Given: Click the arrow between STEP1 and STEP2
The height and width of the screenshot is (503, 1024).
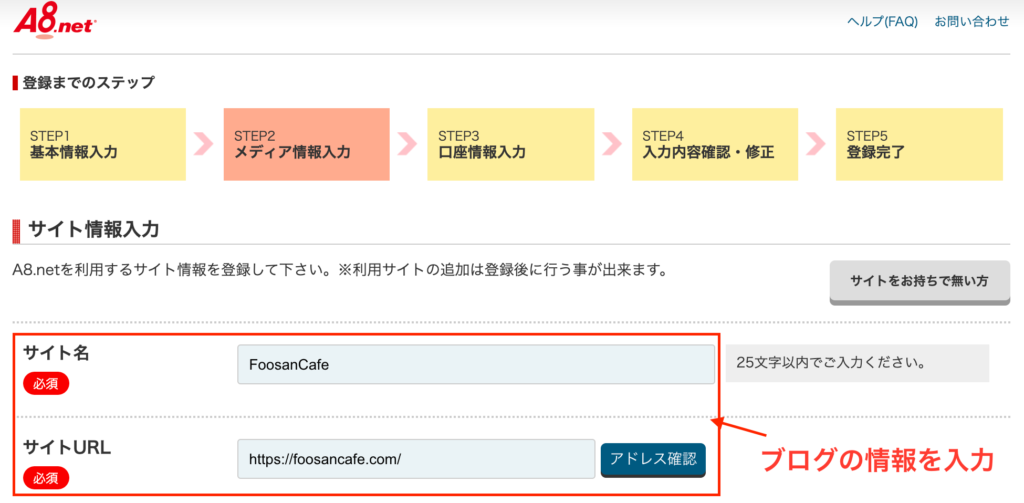Looking at the screenshot, I should (x=204, y=144).
